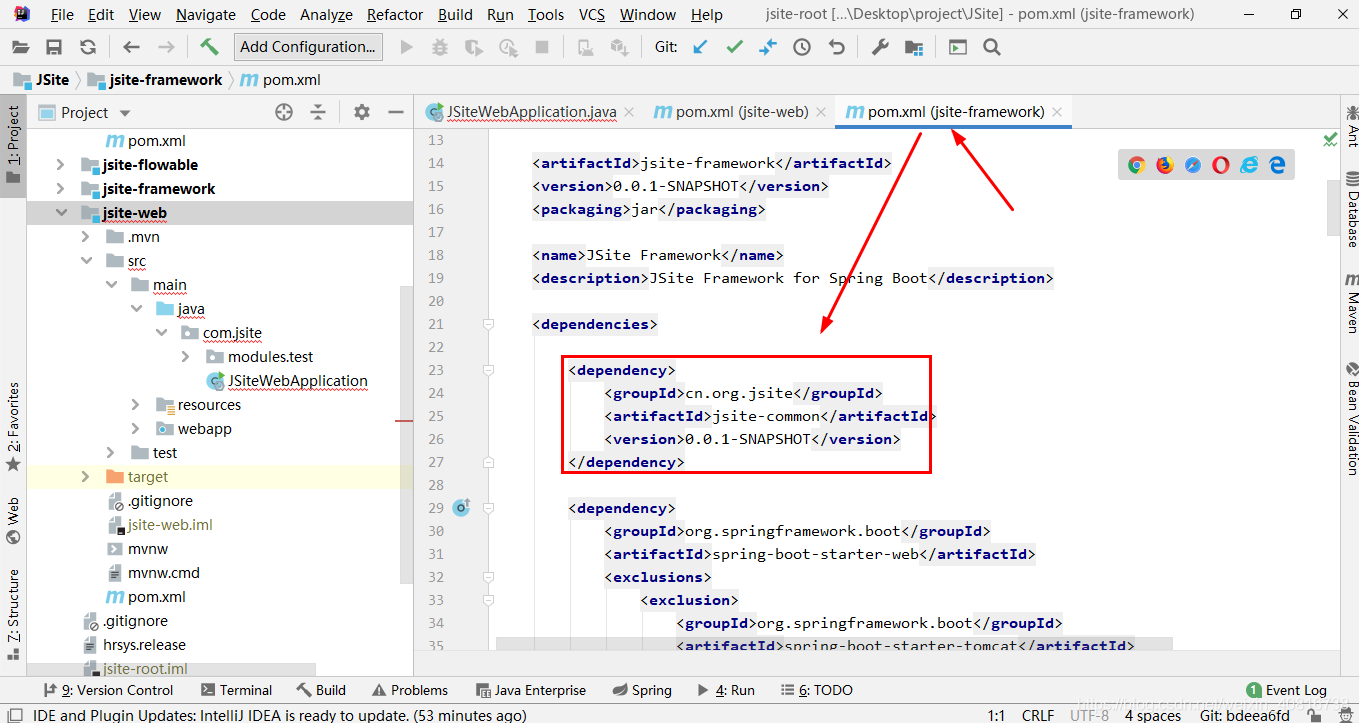Image resolution: width=1359 pixels, height=723 pixels.
Task: Click the gutter icon on line 29
Action: coord(461,508)
